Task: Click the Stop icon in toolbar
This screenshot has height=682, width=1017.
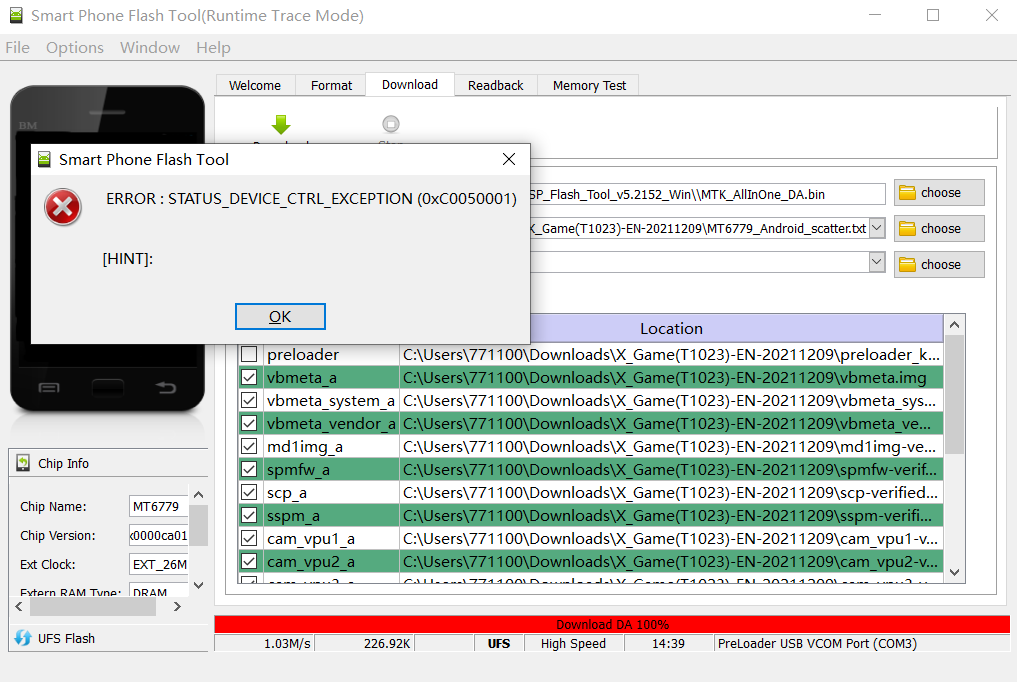Action: pyautogui.click(x=391, y=124)
